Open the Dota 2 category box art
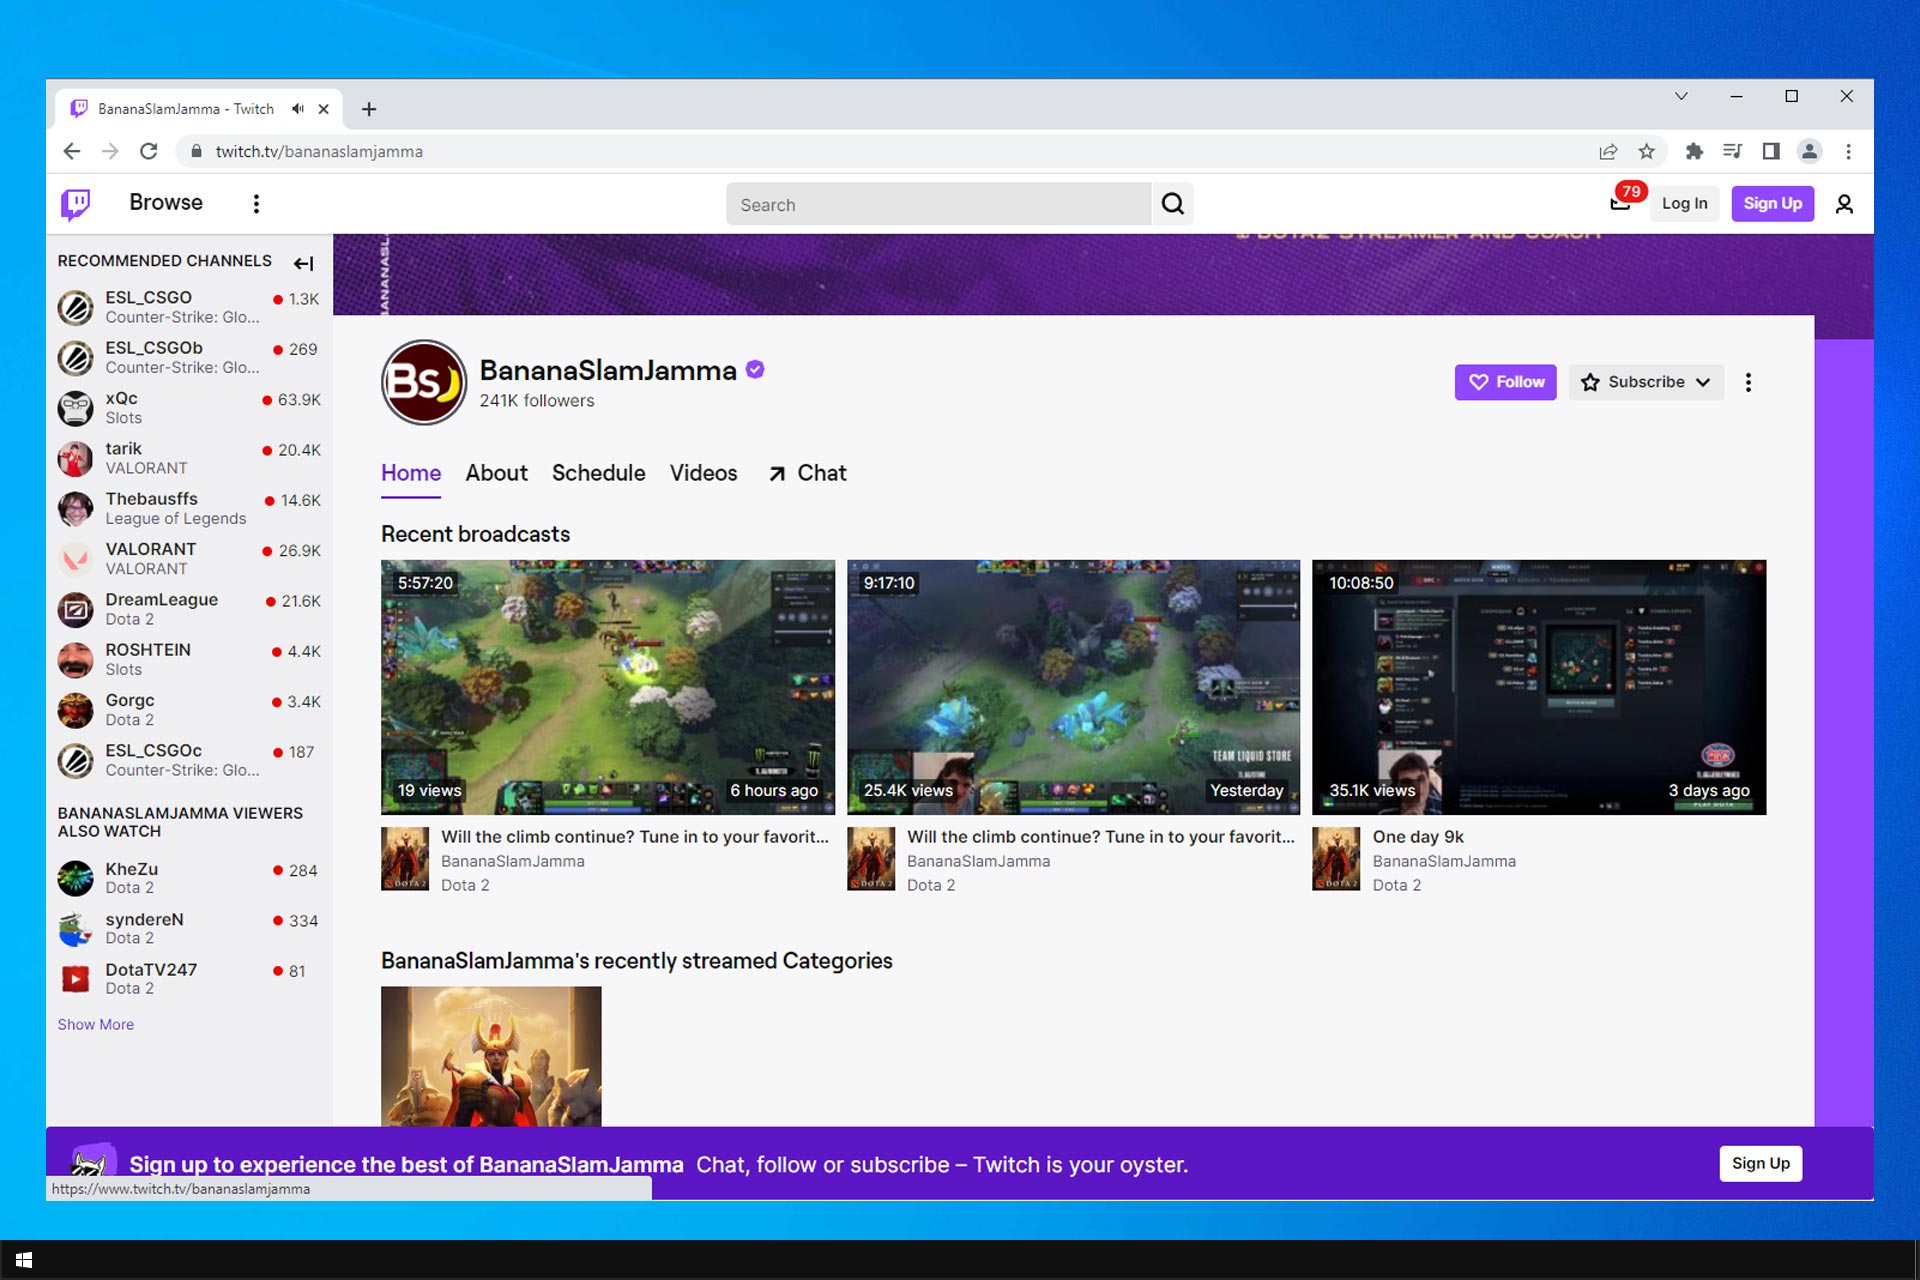The image size is (1920, 1280). pyautogui.click(x=491, y=1056)
